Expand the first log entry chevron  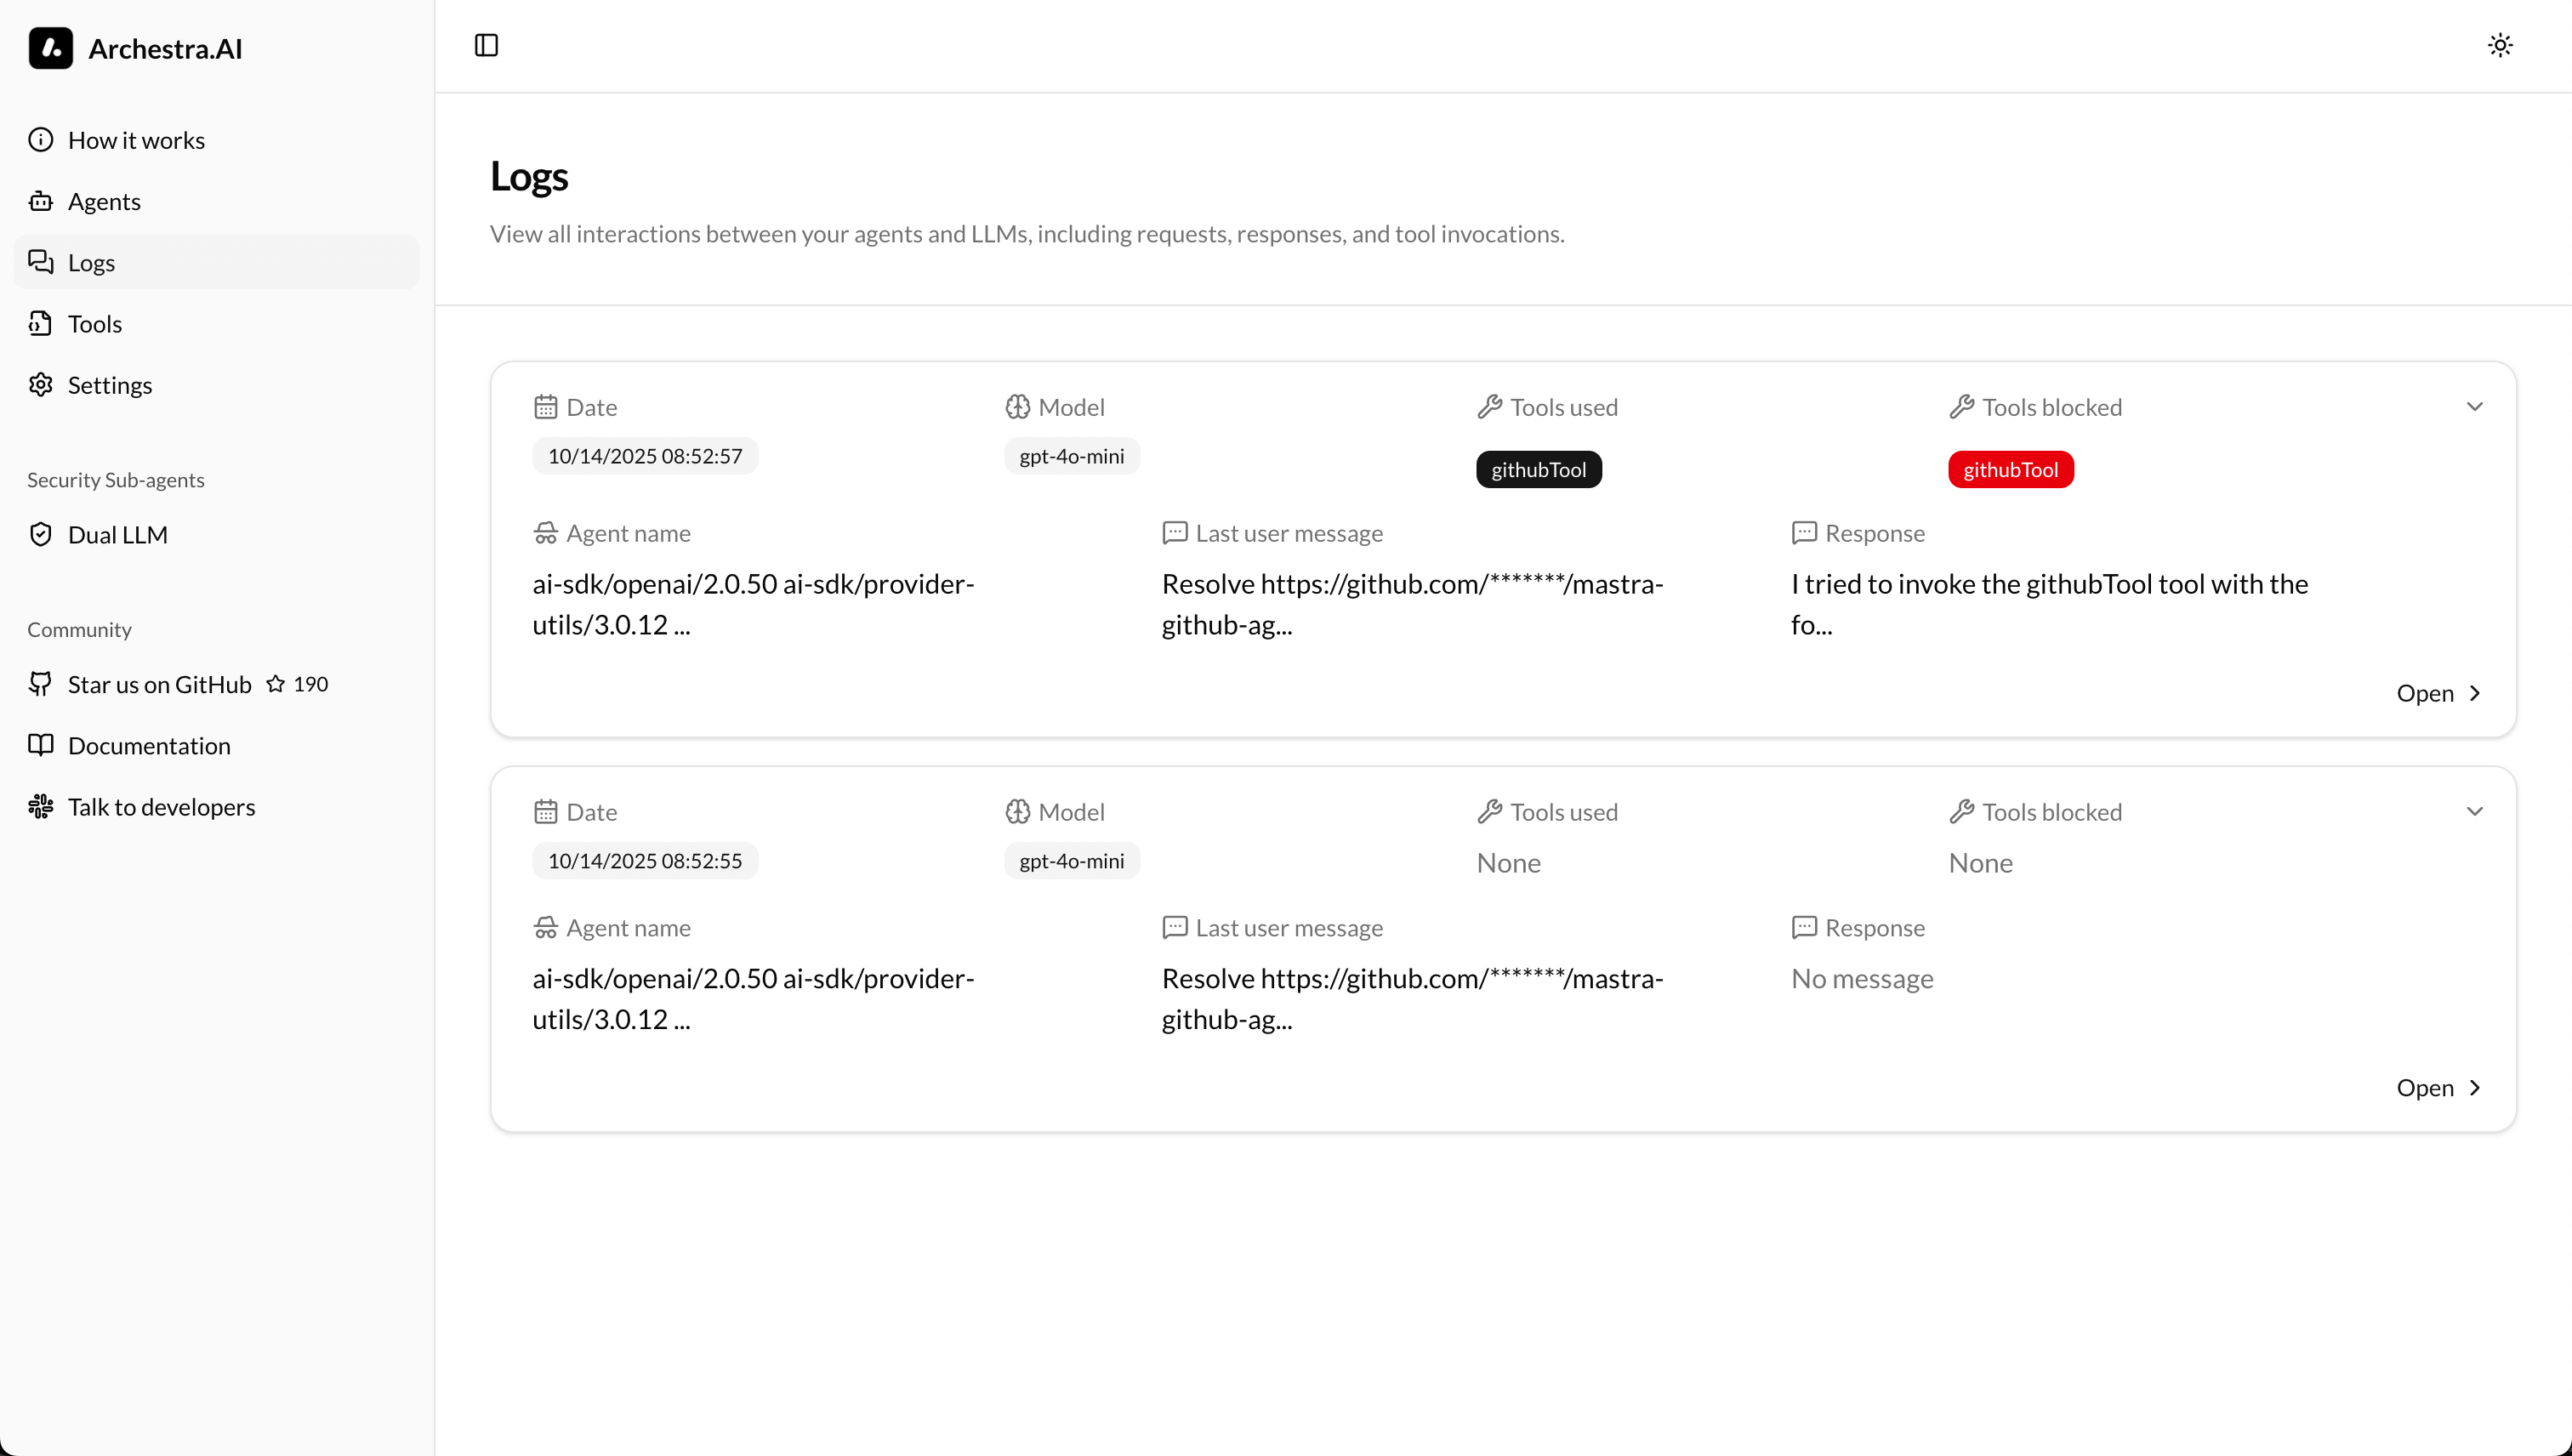tap(2475, 407)
